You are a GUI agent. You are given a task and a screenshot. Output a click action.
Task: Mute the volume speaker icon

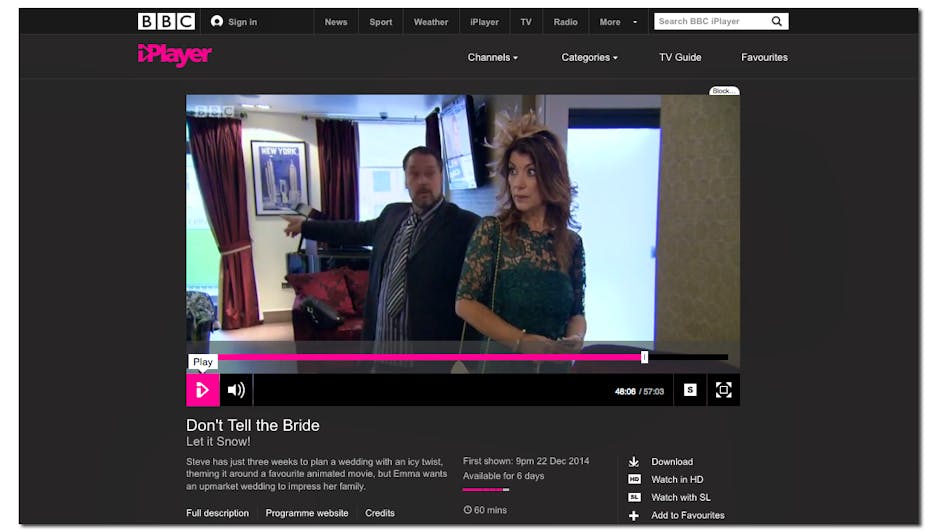tap(236, 390)
